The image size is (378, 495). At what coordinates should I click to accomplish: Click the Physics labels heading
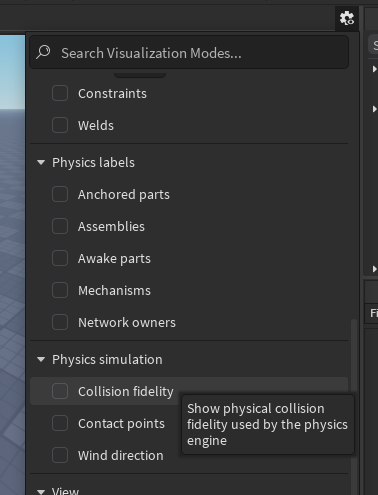[x=93, y=163]
